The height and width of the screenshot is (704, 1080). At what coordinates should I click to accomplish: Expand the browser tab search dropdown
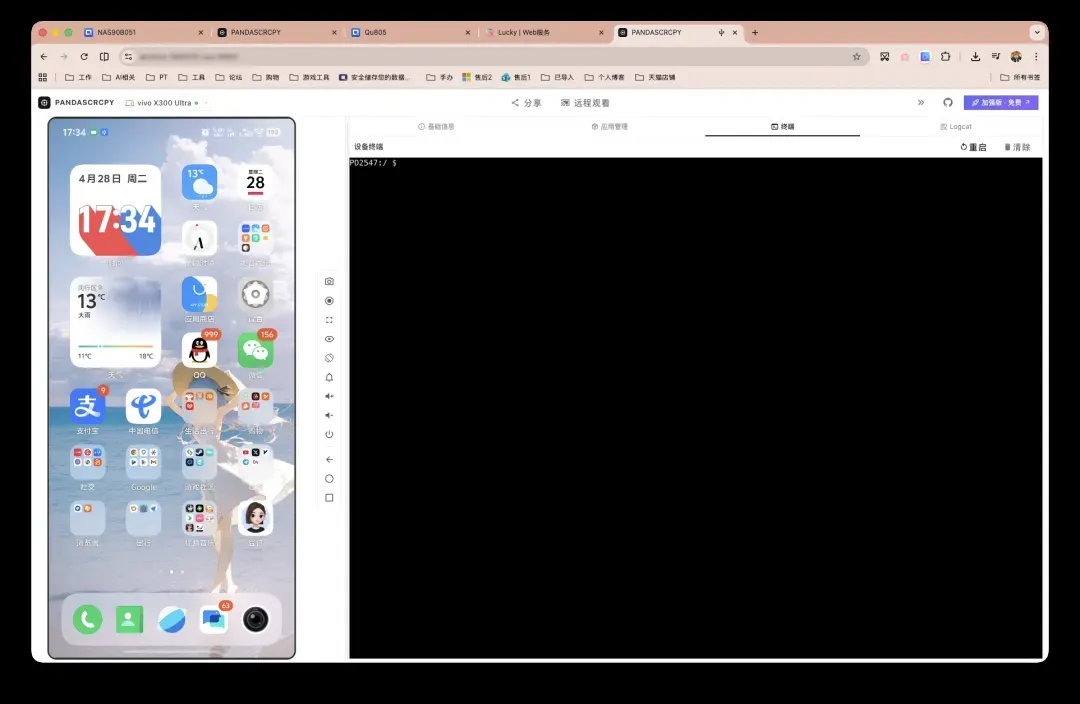(x=1037, y=32)
